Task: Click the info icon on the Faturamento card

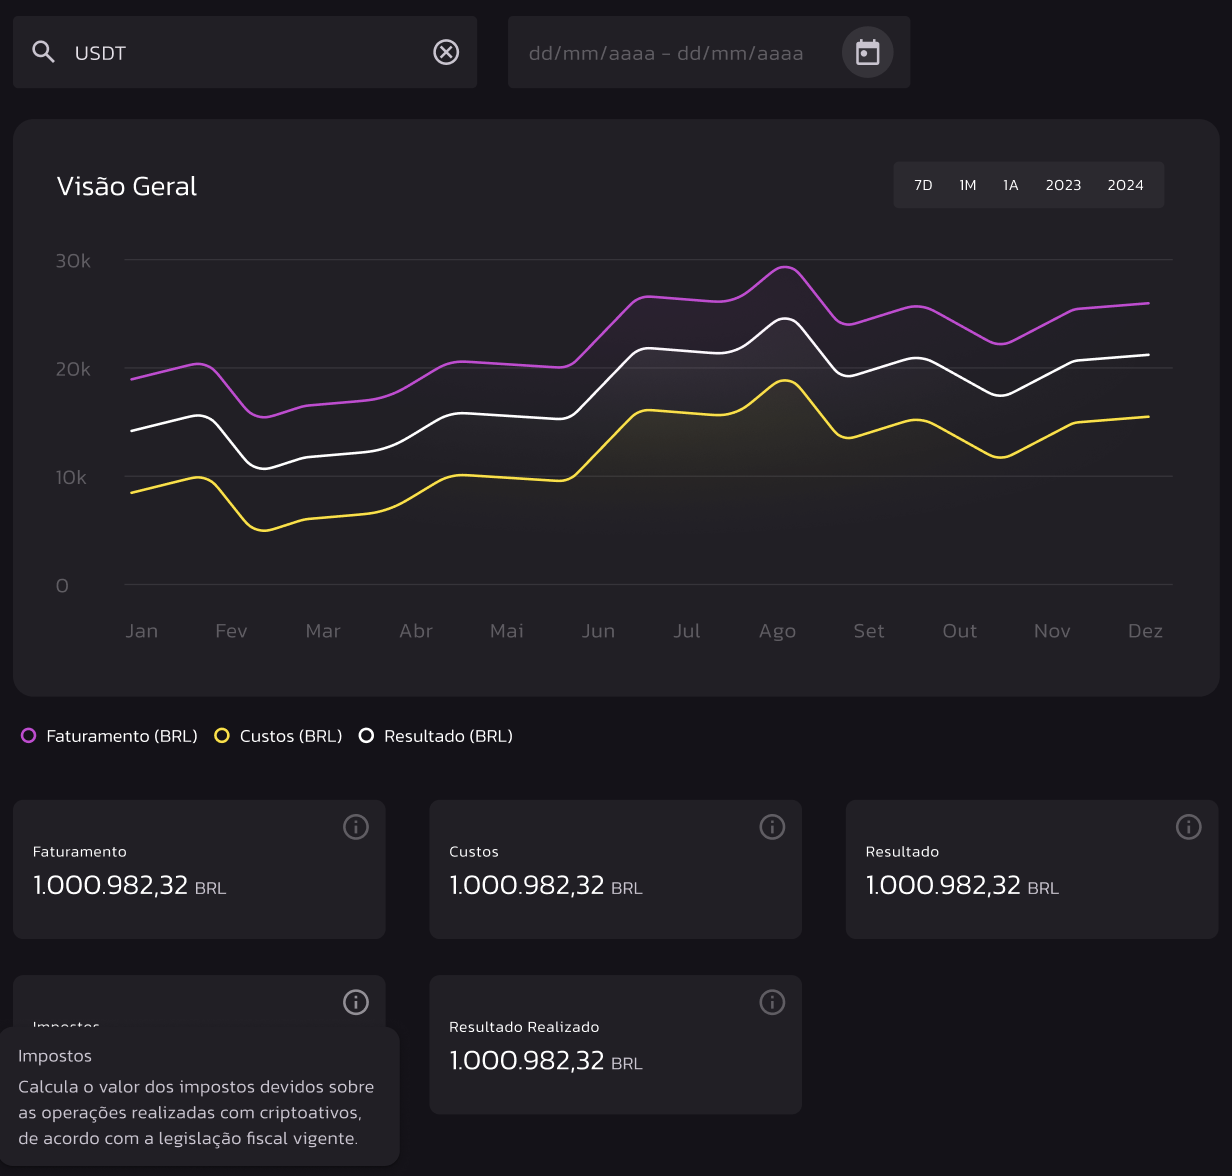Action: (x=355, y=827)
